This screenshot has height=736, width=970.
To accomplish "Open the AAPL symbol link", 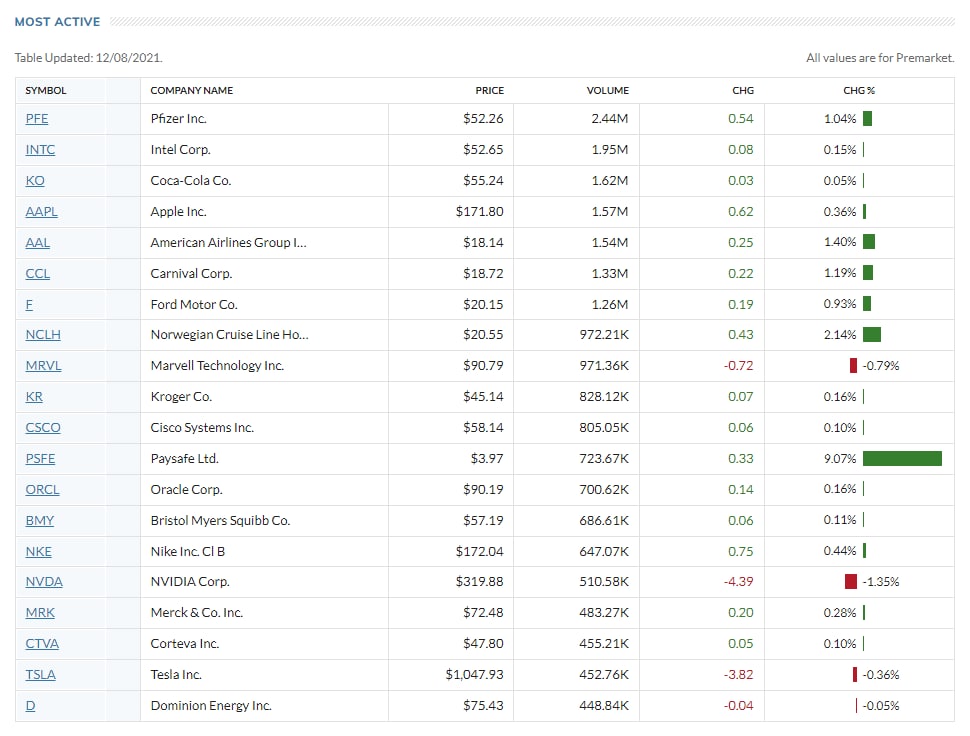I will pos(41,212).
